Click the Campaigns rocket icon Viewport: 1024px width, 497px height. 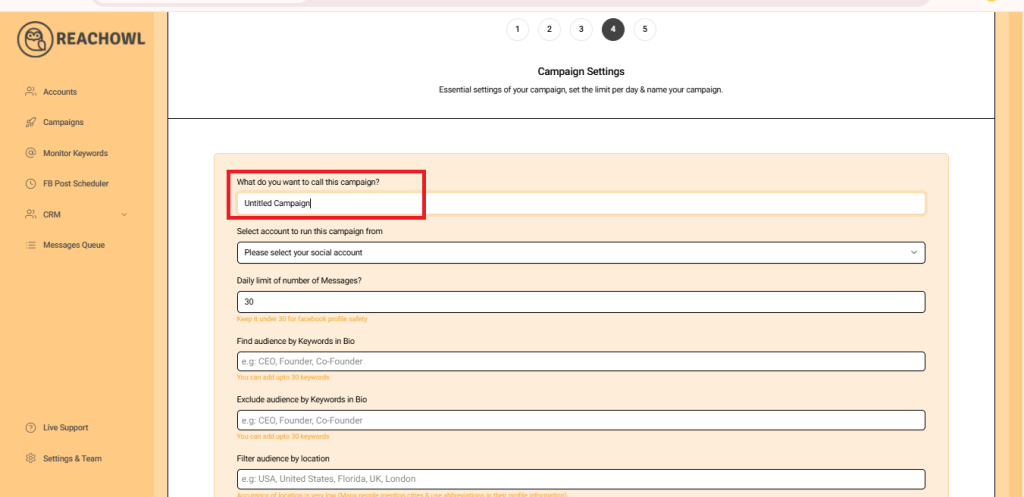pos(31,122)
